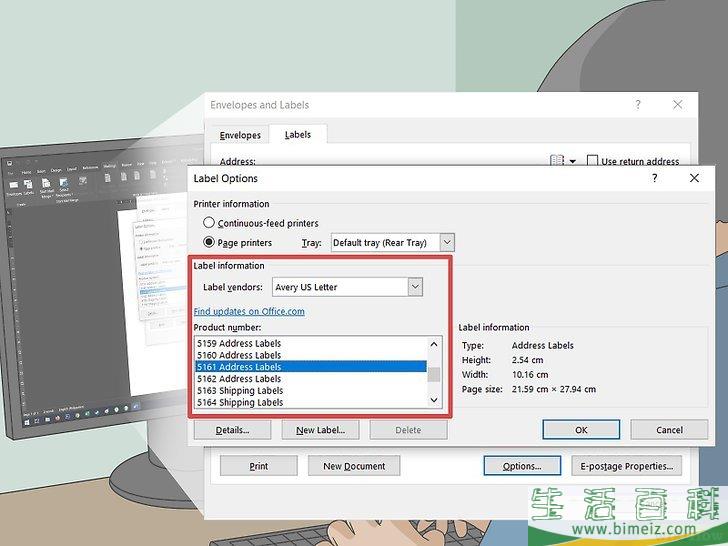This screenshot has width=728, height=546.
Task: Select Page printers radio button
Action: coord(209,242)
